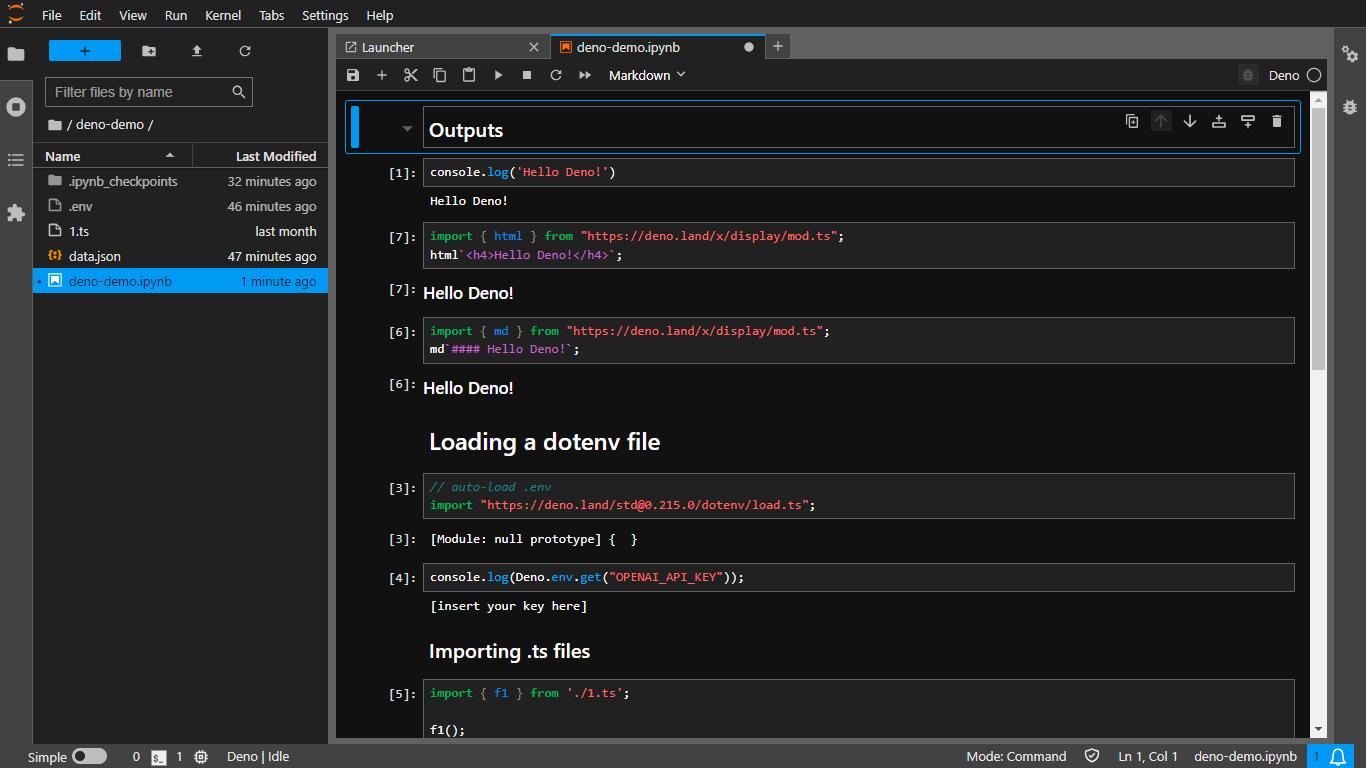Screen dimensions: 1366x768
Task: Open the cell type Markdown dropdown
Action: (x=647, y=75)
